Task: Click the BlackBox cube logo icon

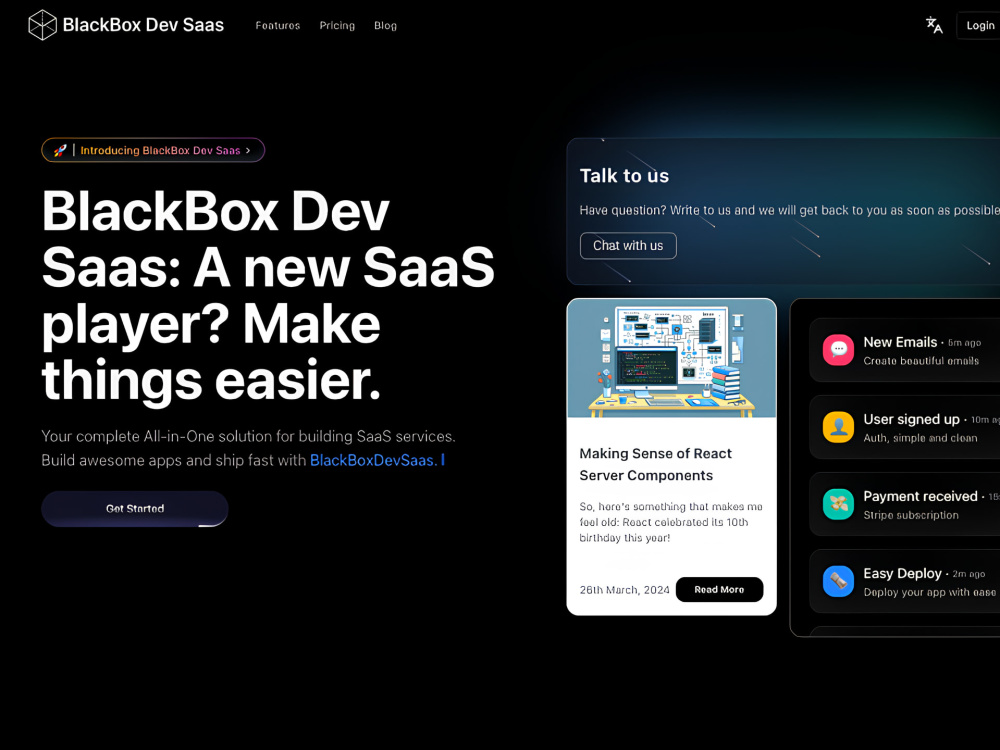Action: (x=43, y=25)
